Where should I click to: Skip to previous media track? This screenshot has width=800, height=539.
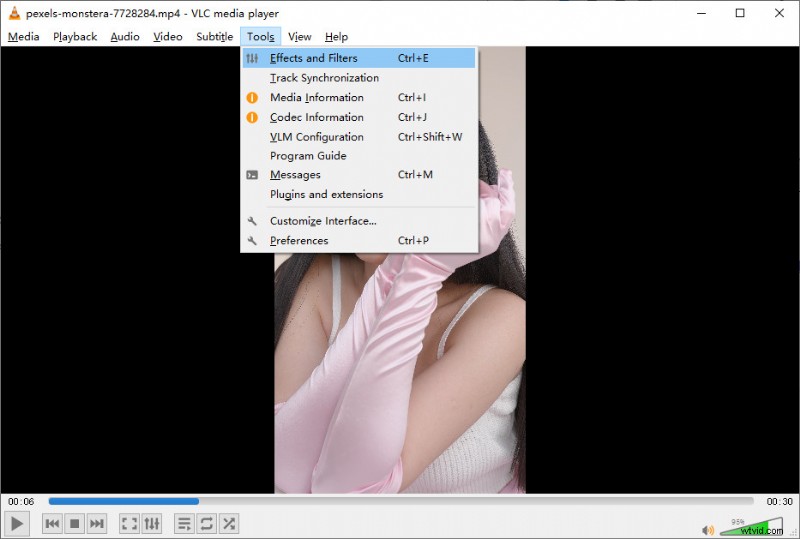(x=52, y=523)
